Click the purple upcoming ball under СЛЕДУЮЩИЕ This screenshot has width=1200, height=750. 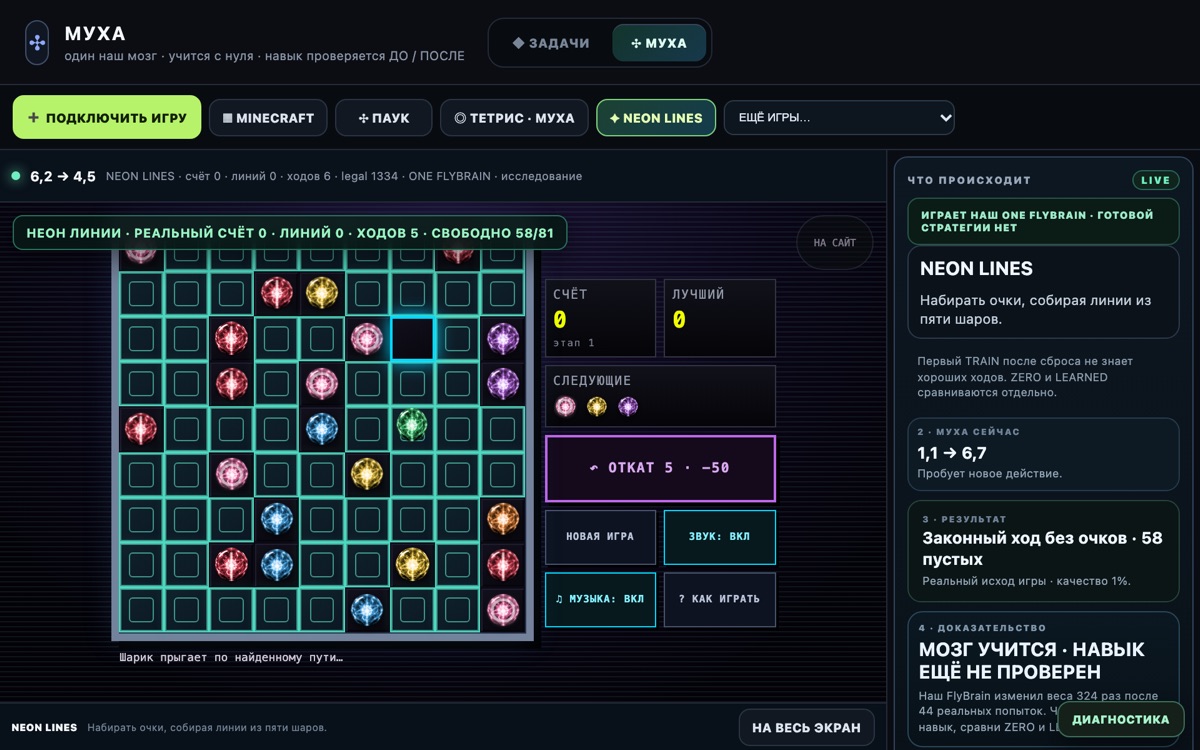click(628, 406)
